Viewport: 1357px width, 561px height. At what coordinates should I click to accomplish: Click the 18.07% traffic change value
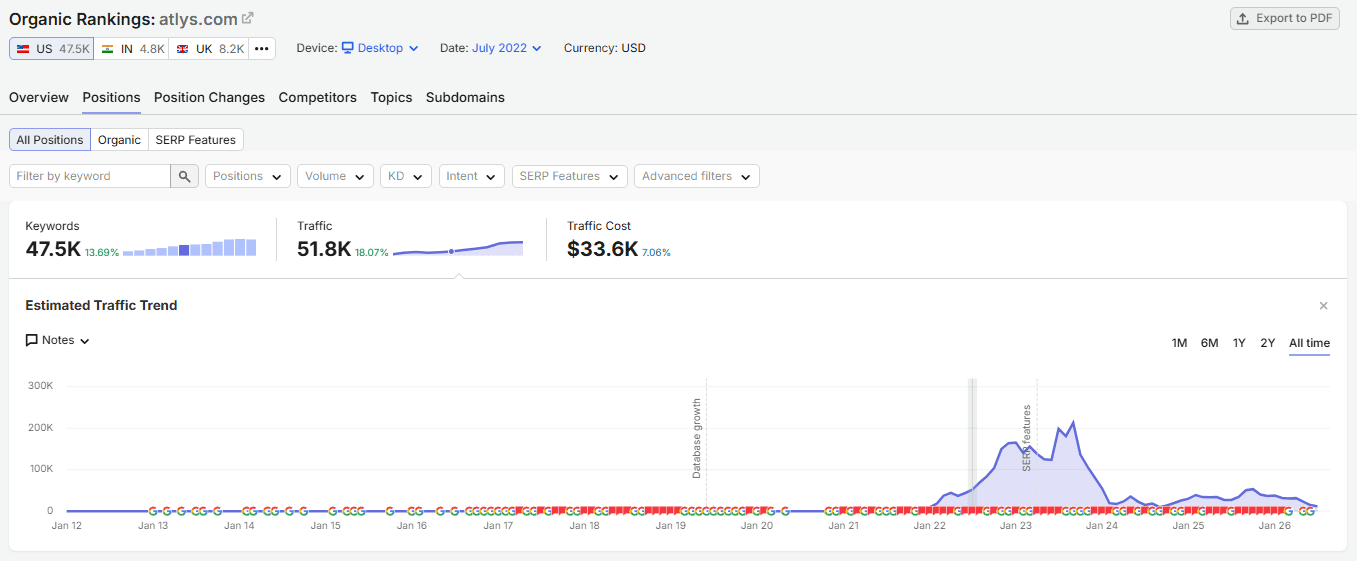pyautogui.click(x=372, y=253)
